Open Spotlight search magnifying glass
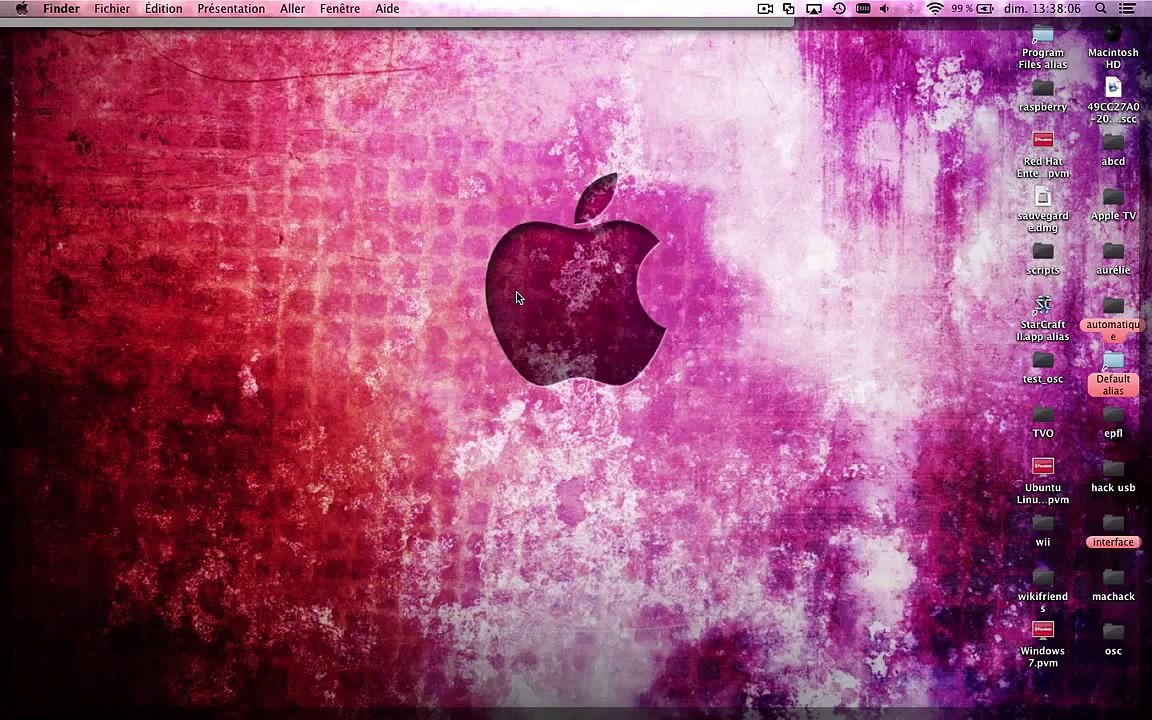1152x720 pixels. click(1101, 9)
